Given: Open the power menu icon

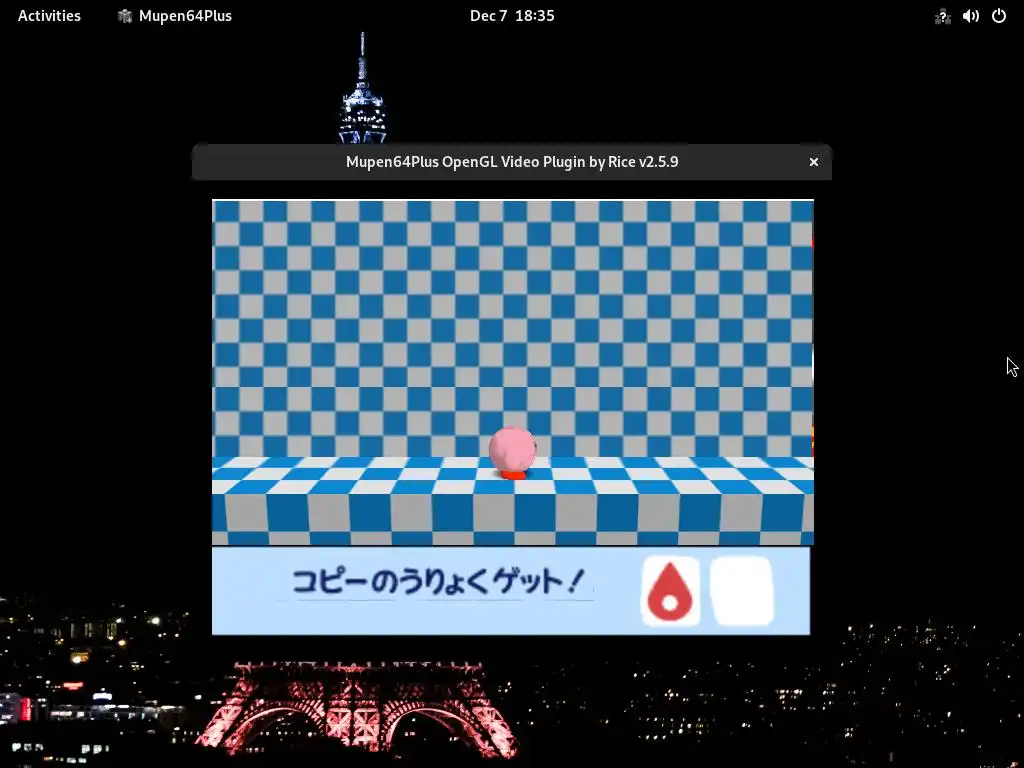Looking at the screenshot, I should tap(999, 16).
